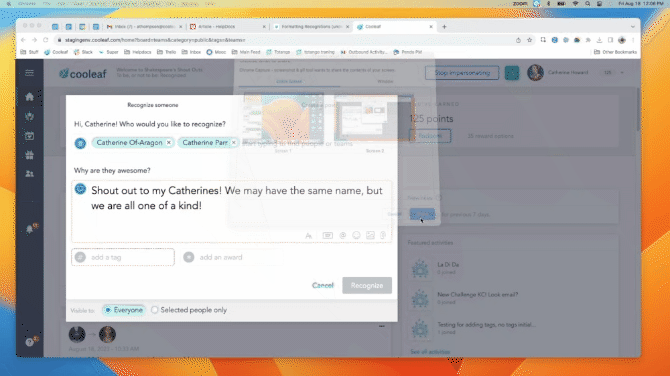Select the Everyone visibility option
The image size is (670, 376).
[123, 310]
